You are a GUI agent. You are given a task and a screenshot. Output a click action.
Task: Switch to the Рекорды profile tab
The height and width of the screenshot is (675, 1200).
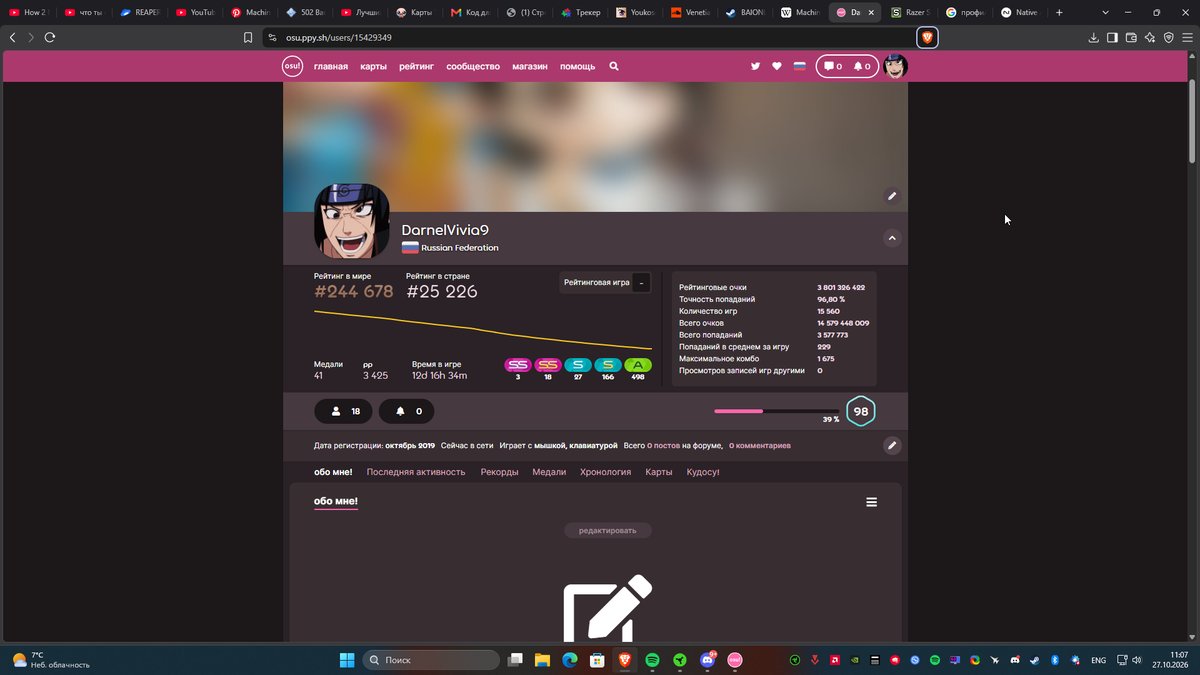coord(499,472)
